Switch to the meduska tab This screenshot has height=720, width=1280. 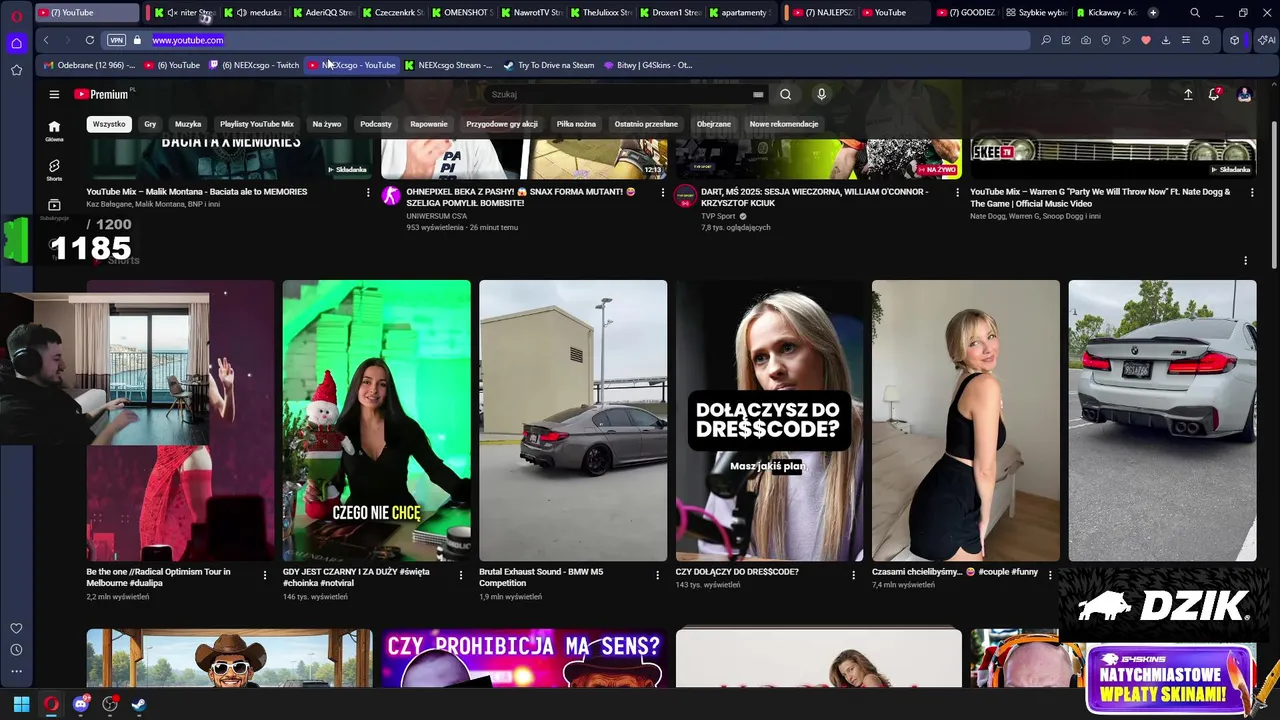tap(253, 13)
